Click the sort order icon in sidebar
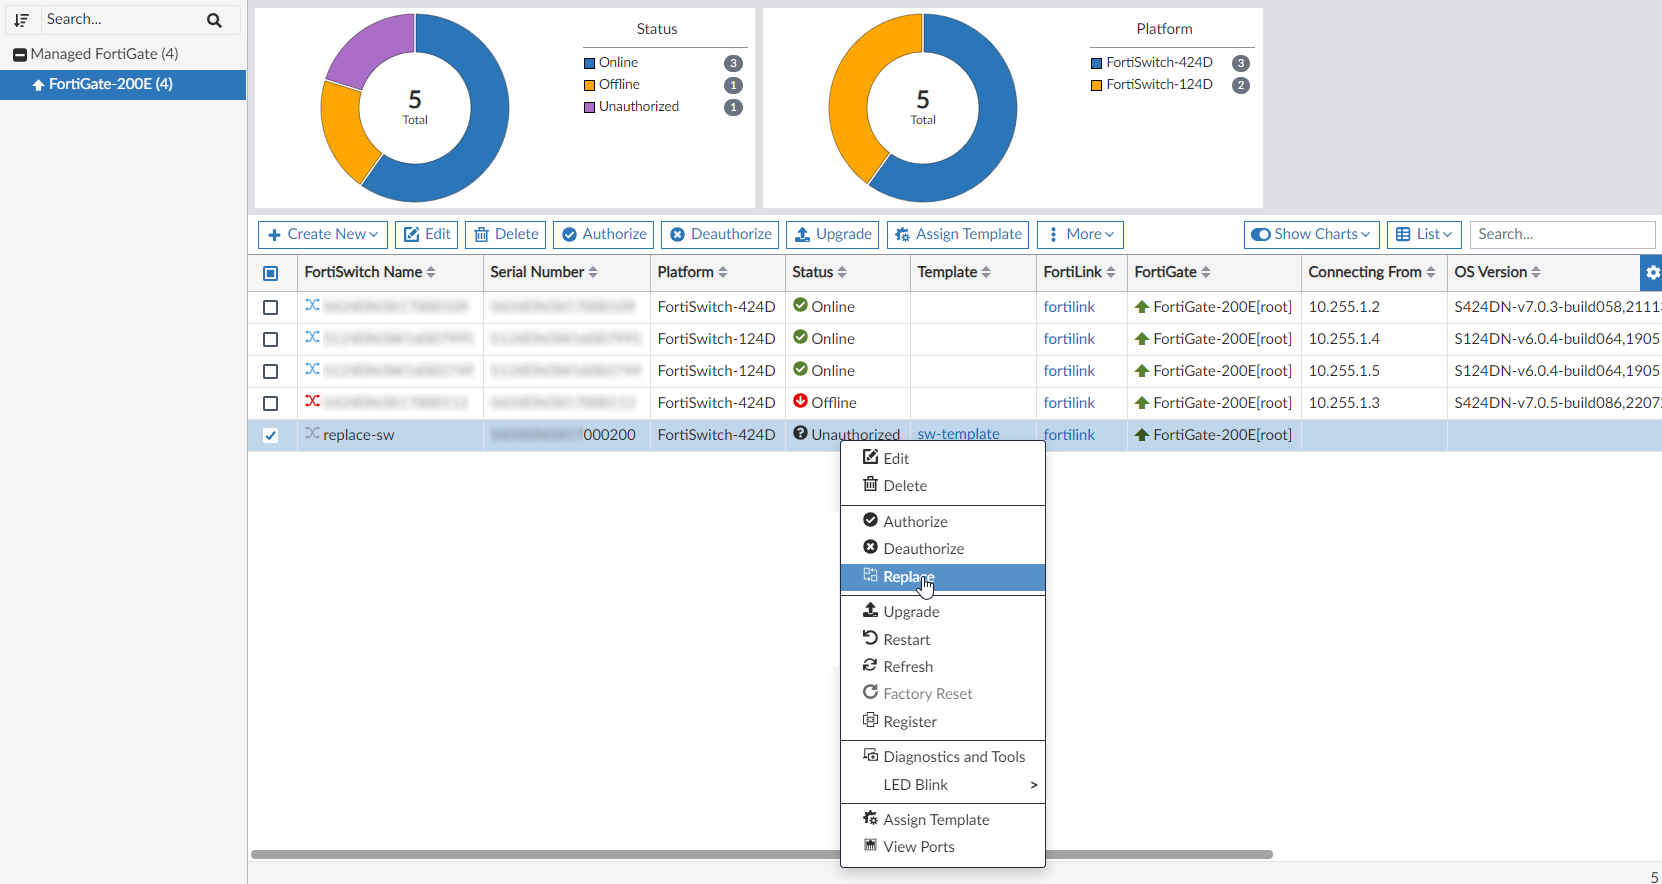Image resolution: width=1662 pixels, height=884 pixels. point(21,20)
